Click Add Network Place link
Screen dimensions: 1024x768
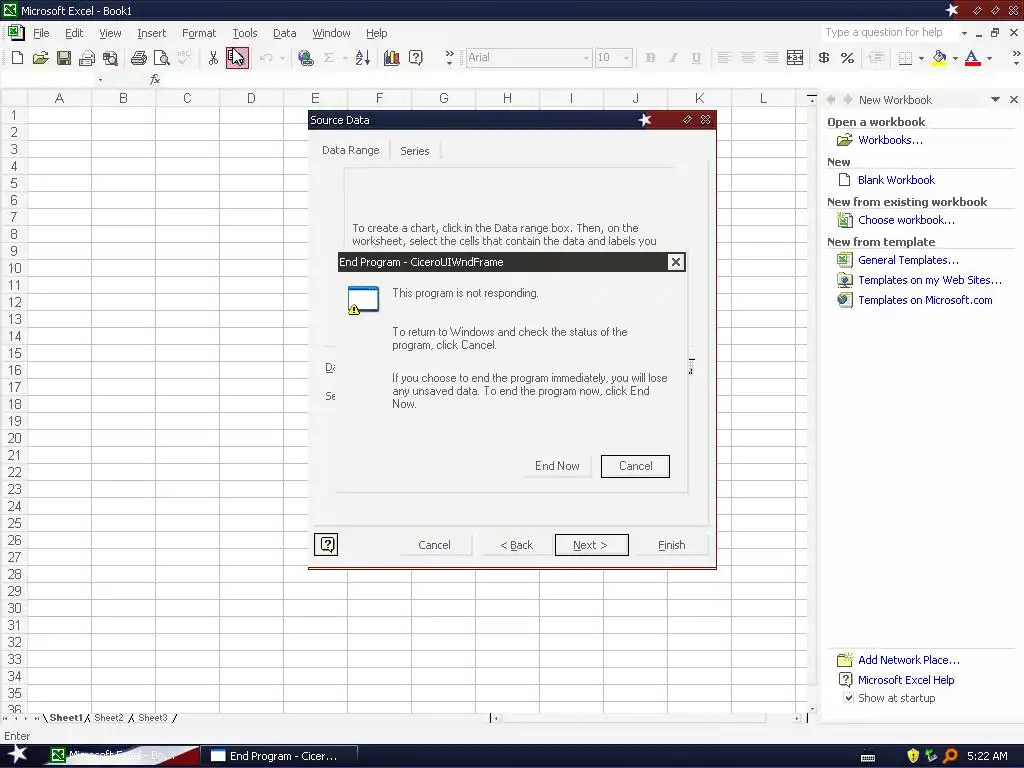908,660
